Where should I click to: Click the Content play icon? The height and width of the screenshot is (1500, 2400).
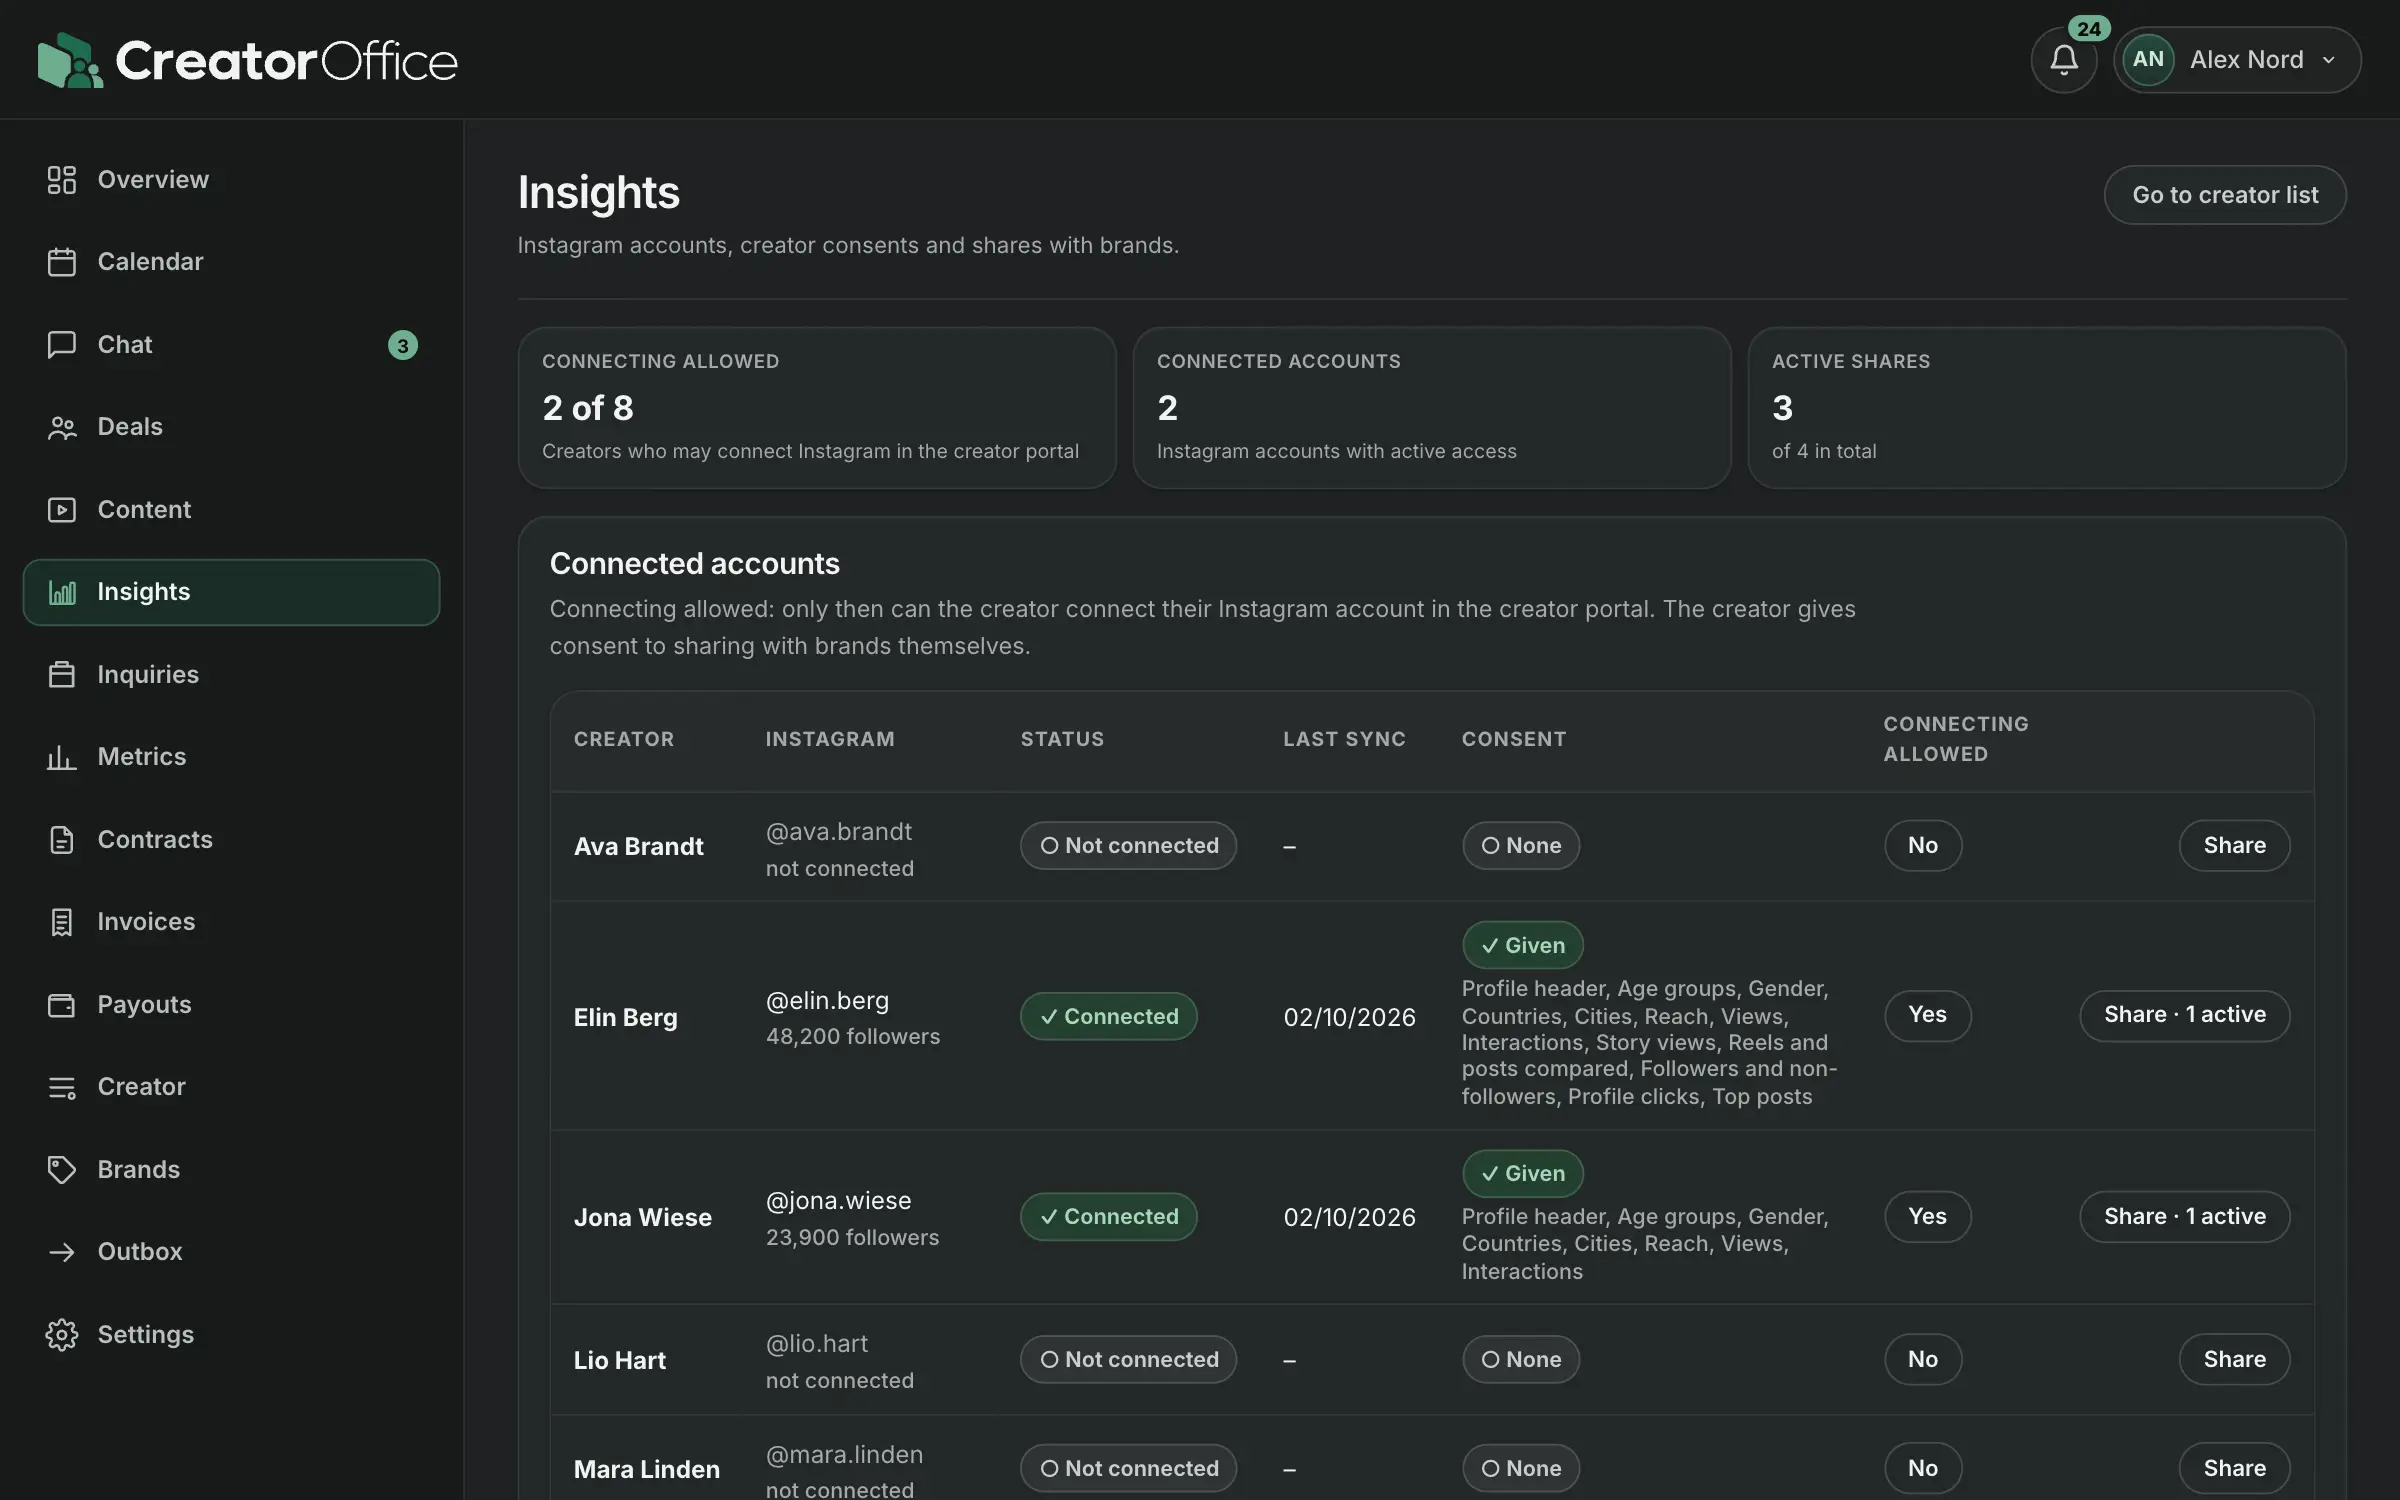(x=62, y=510)
